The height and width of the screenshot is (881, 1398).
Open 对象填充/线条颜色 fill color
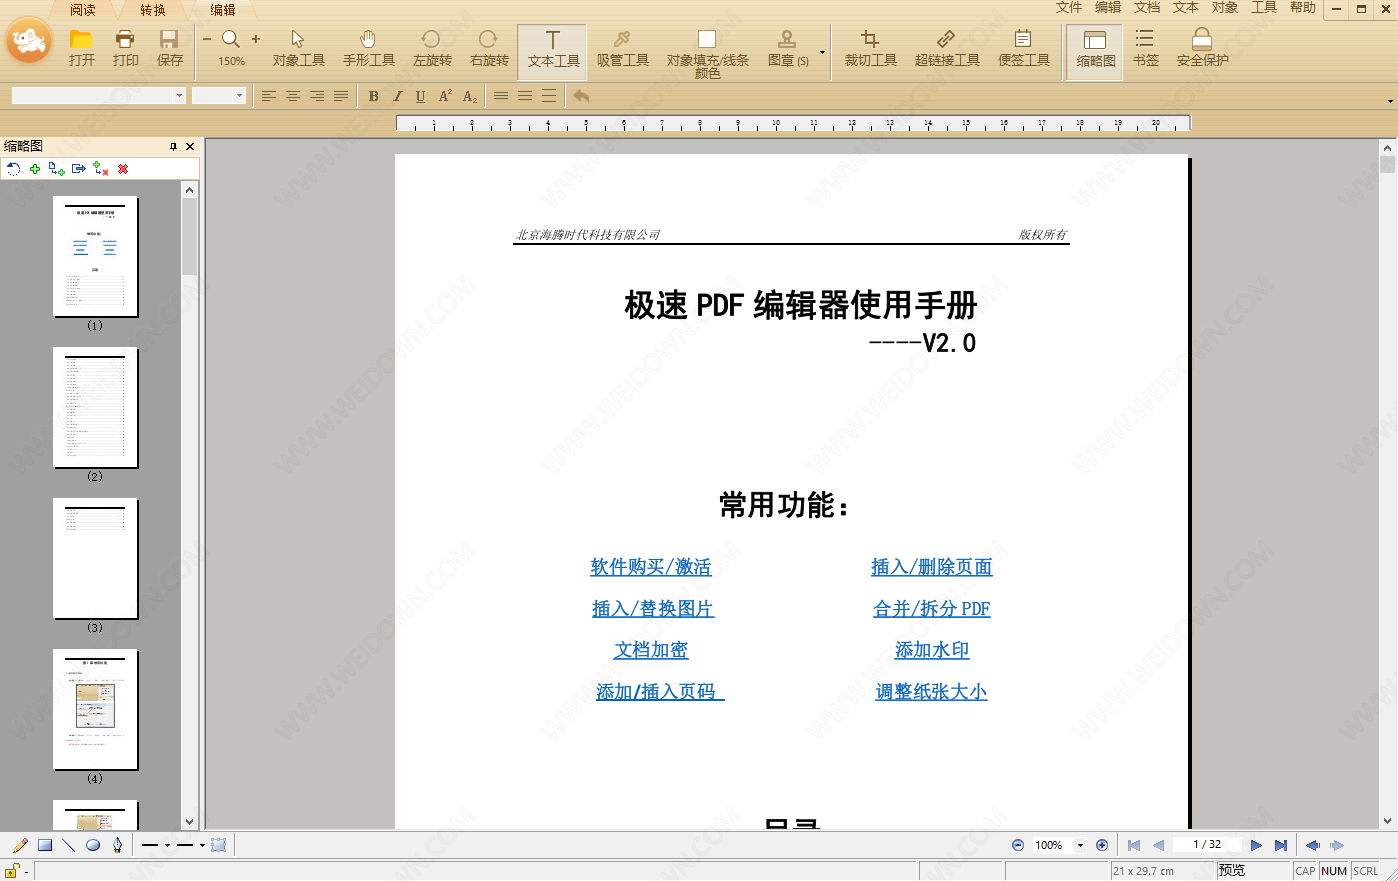[707, 53]
